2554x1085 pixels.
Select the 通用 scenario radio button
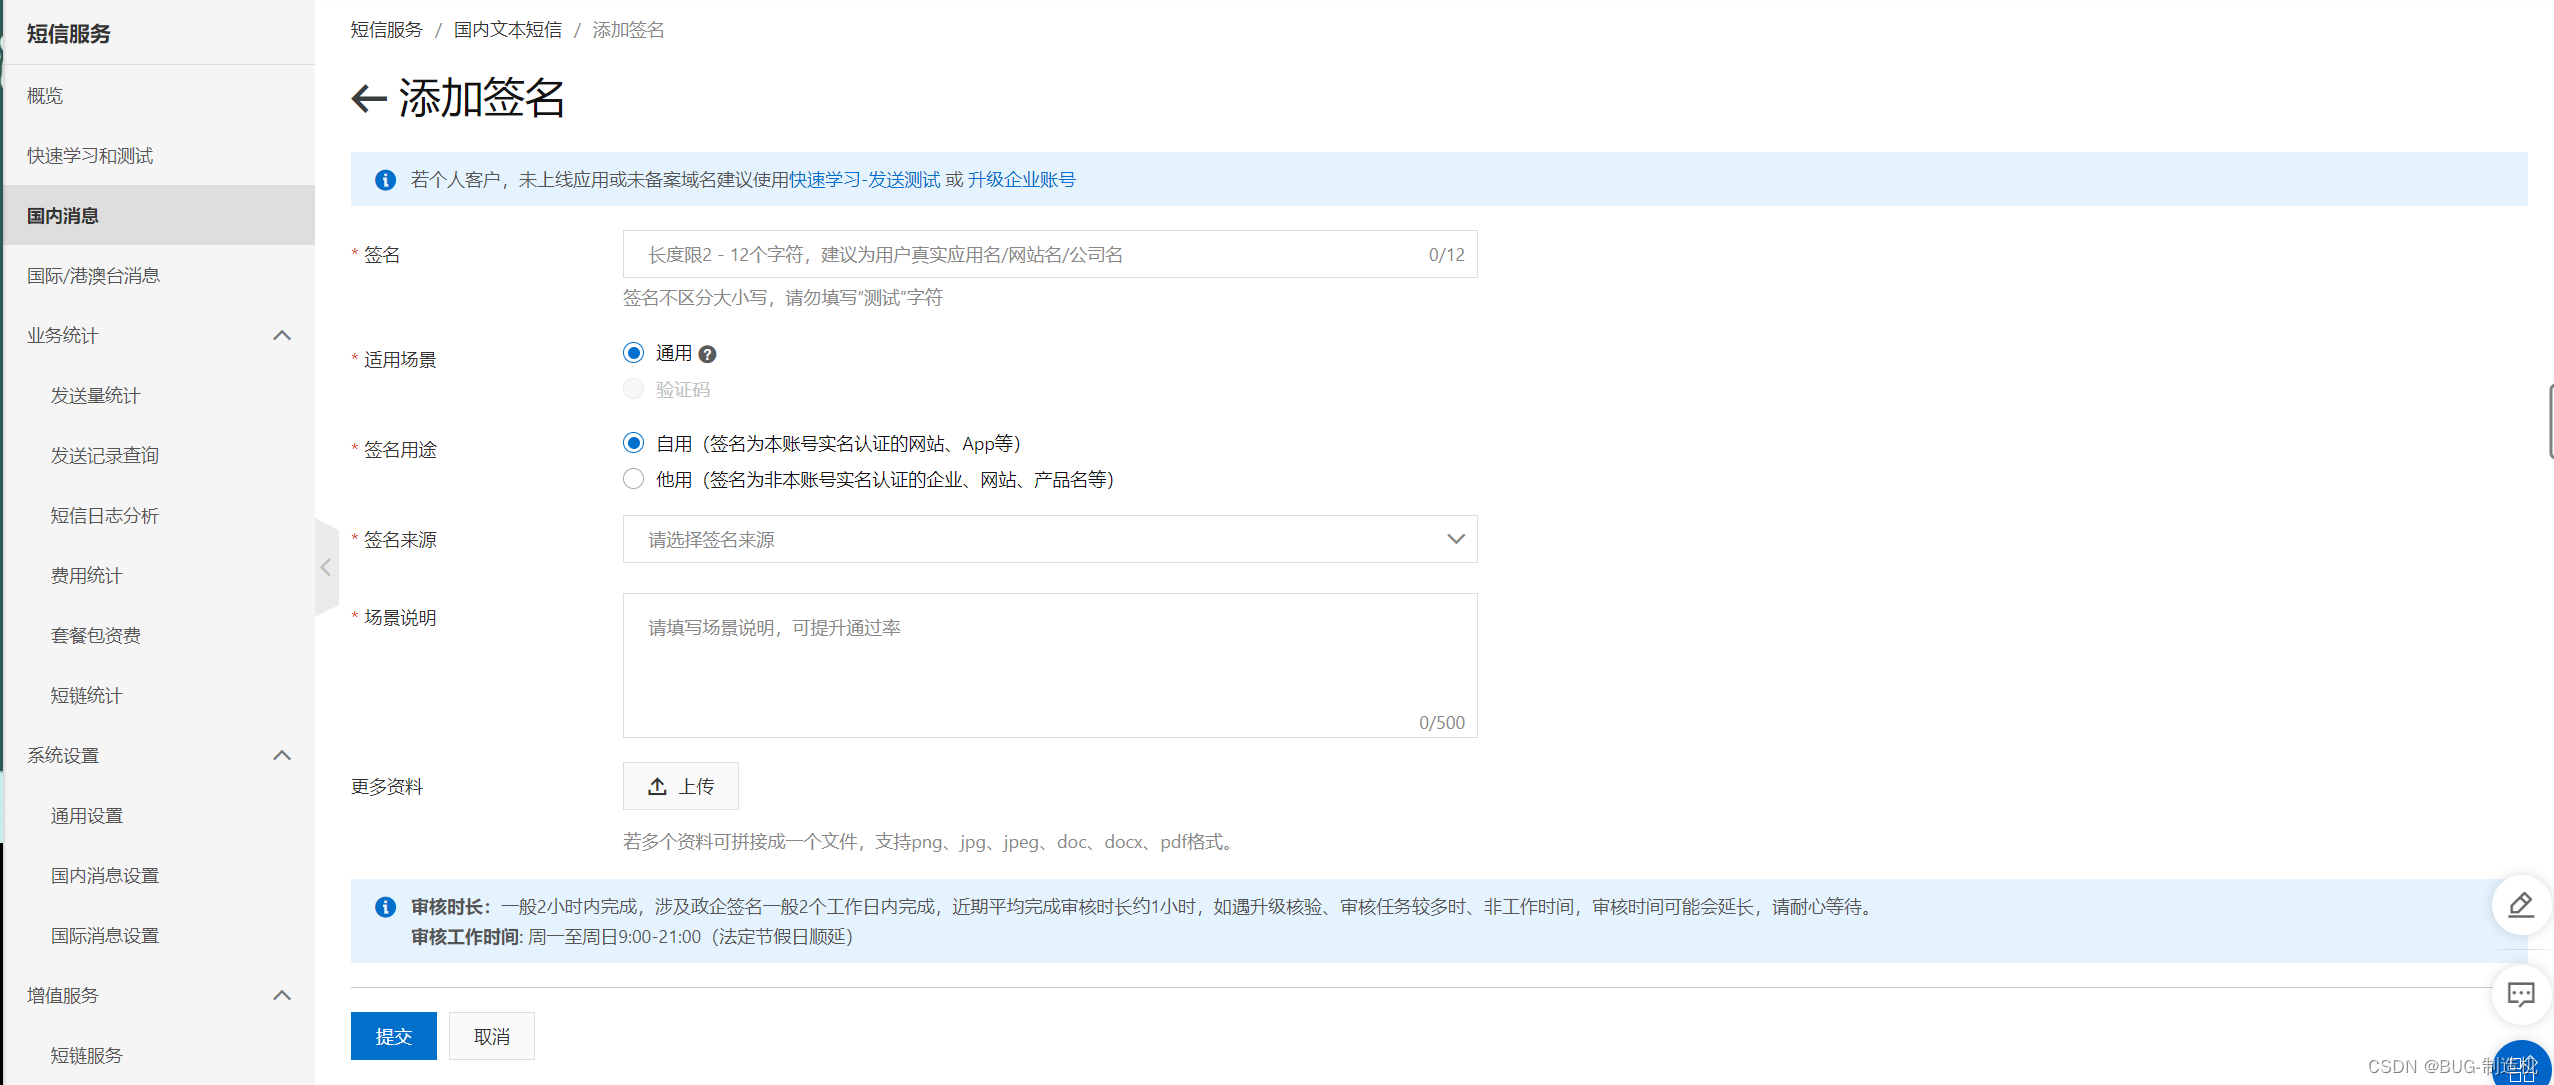tap(633, 353)
